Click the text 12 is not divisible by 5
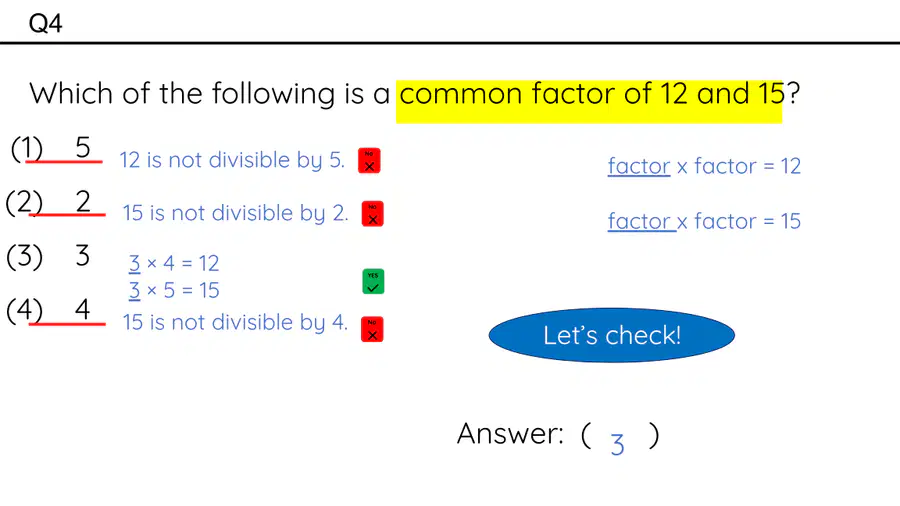The image size is (900, 506). click(232, 160)
